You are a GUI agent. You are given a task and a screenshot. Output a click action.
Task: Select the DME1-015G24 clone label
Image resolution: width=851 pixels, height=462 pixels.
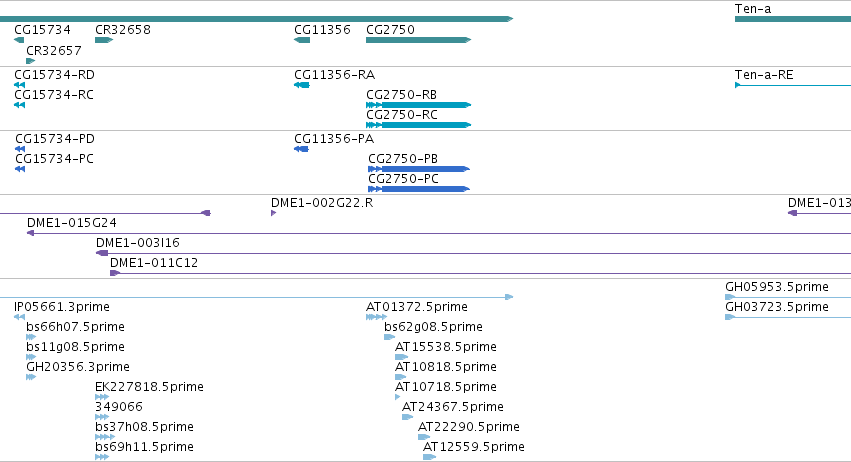[x=72, y=223]
